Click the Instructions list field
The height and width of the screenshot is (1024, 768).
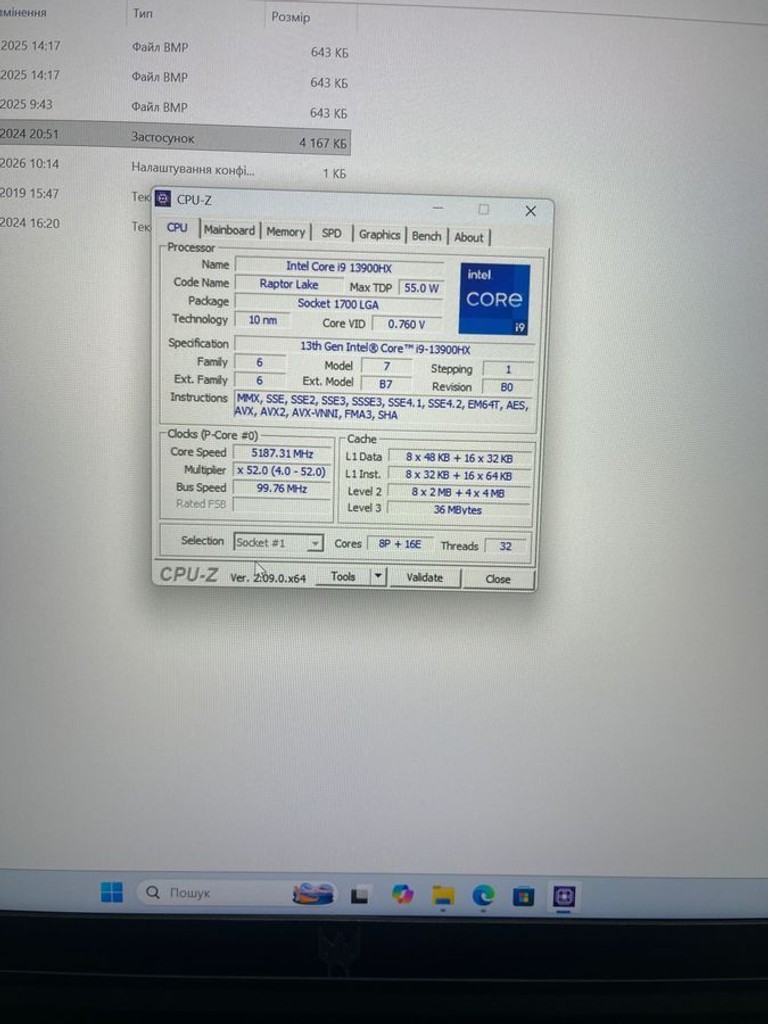[383, 409]
